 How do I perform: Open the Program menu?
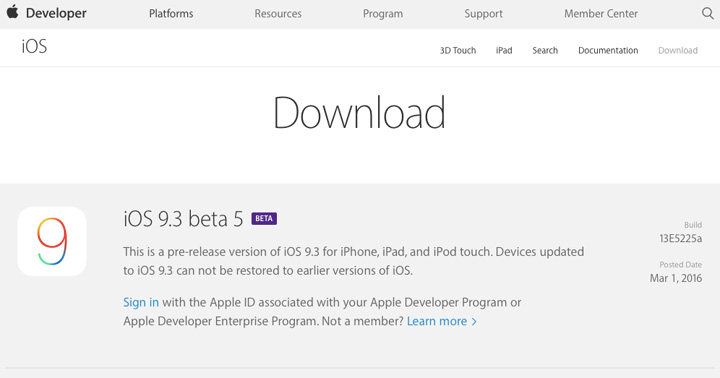[x=383, y=14]
